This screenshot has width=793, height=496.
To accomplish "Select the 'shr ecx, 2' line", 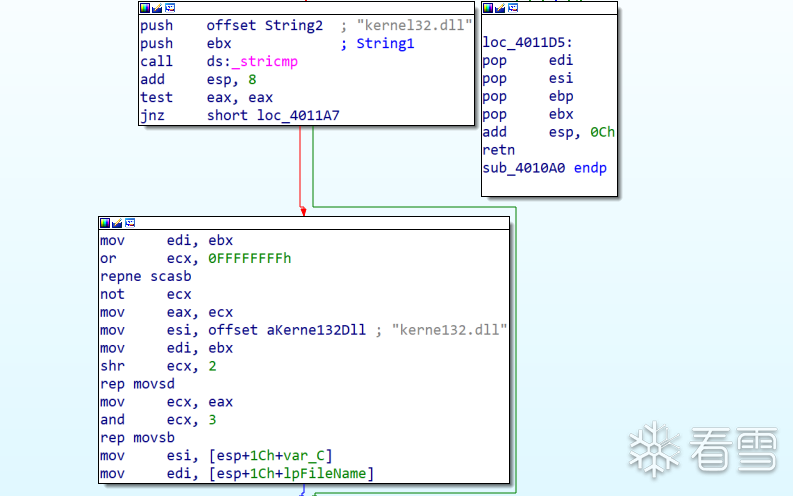I will click(x=158, y=366).
